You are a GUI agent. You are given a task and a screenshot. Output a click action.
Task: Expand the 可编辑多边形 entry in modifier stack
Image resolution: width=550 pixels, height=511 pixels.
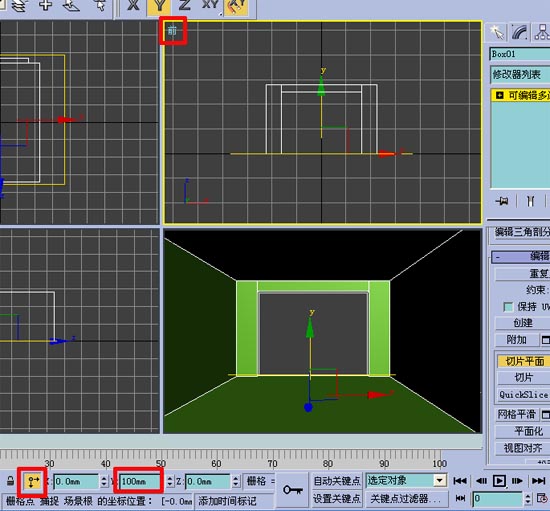(499, 95)
